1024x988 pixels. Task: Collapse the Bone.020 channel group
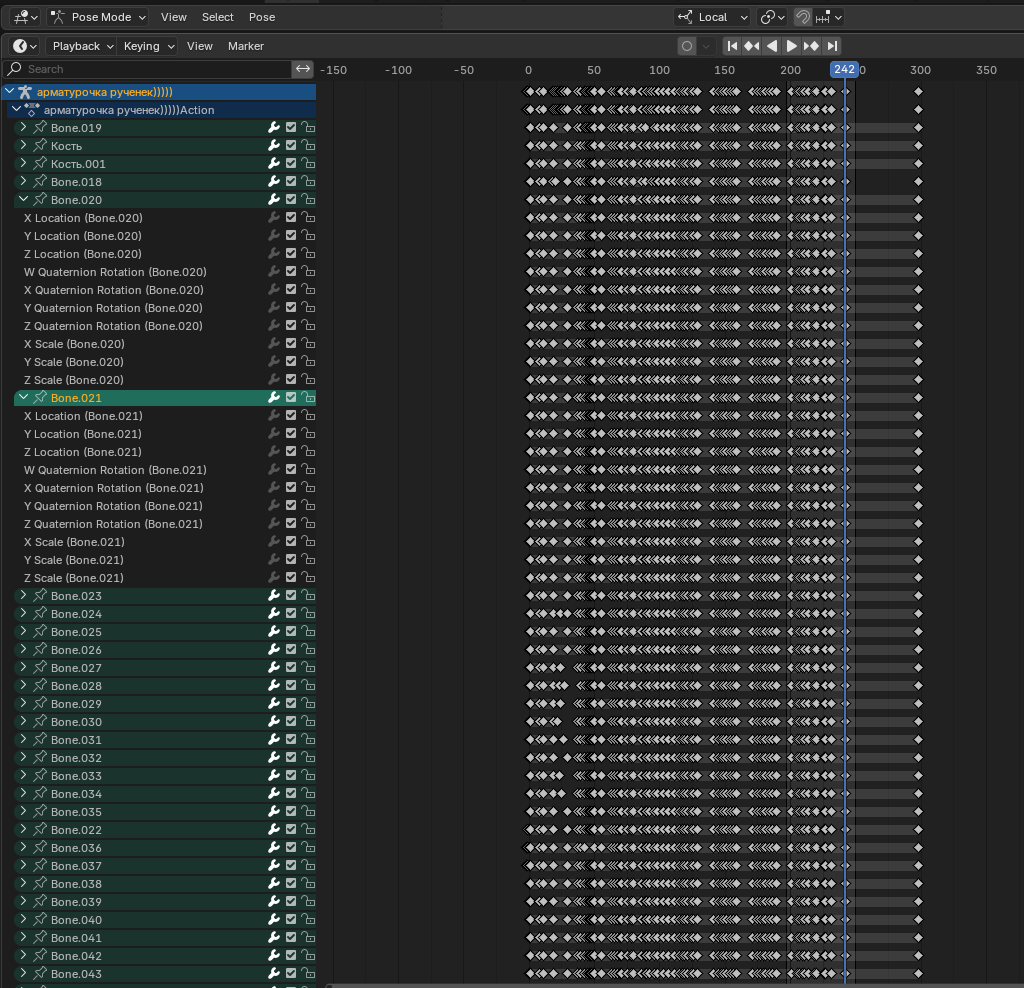[23, 200]
